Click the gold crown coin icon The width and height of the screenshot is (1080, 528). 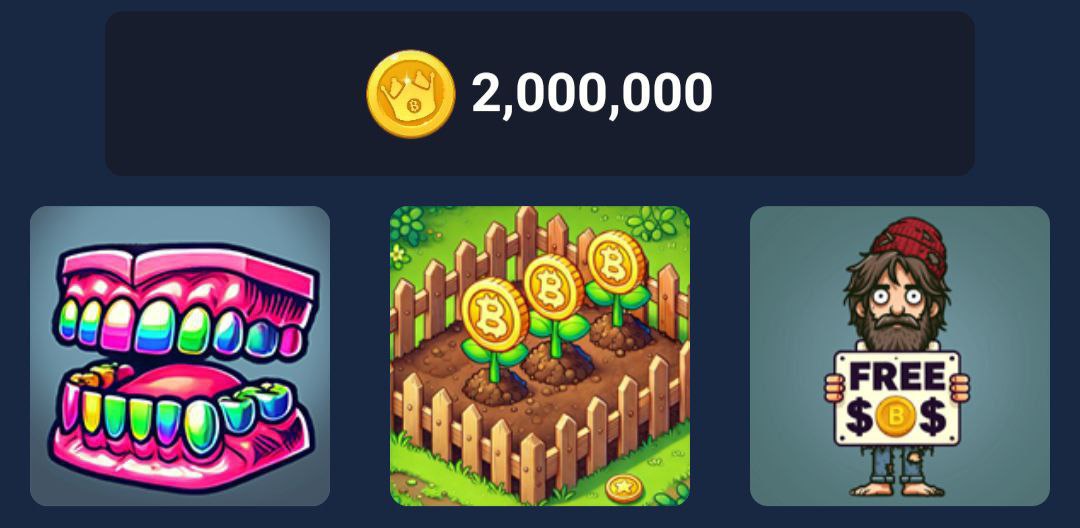click(x=411, y=94)
